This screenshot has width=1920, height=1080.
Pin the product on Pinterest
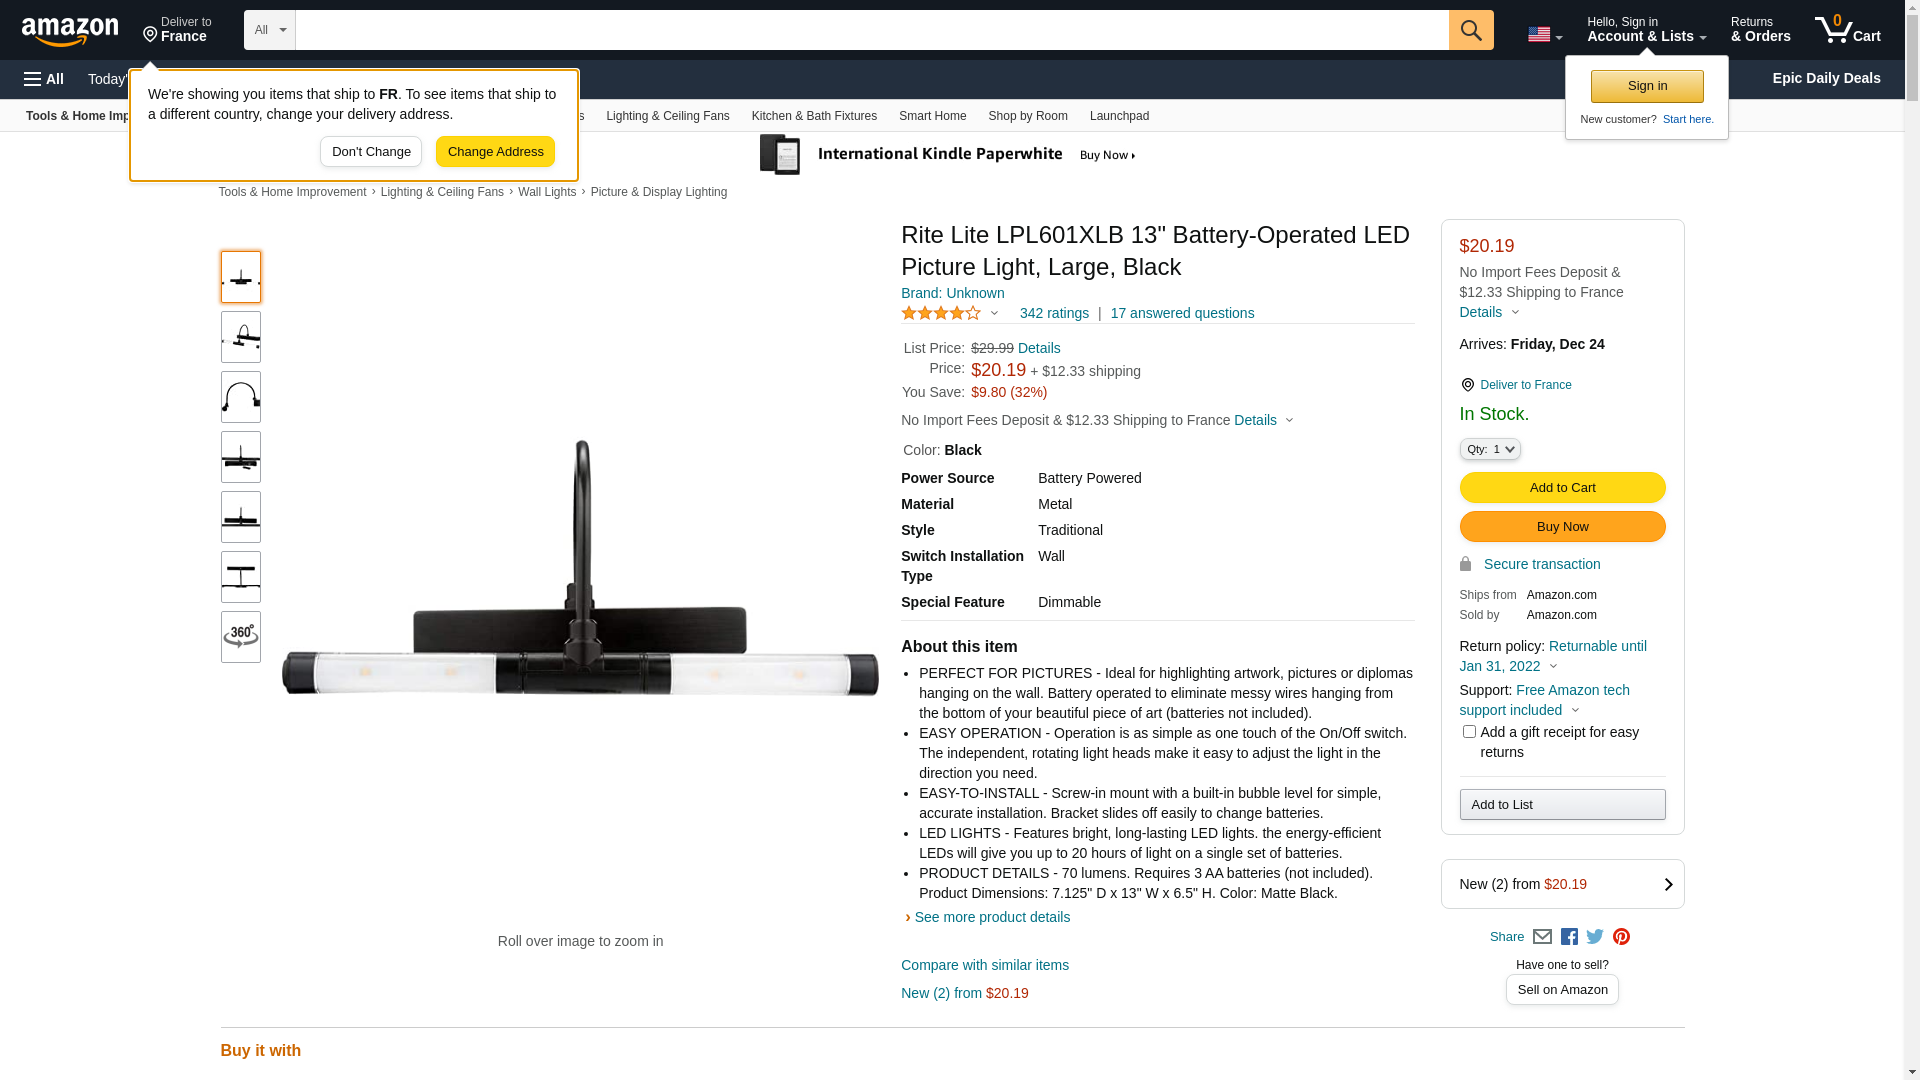[1621, 937]
